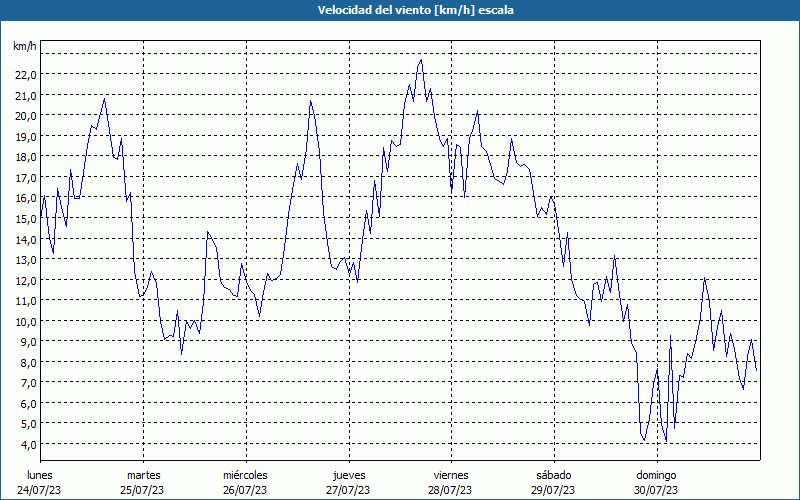
Task: Click the date label 26/07/23
Action: coord(245,490)
